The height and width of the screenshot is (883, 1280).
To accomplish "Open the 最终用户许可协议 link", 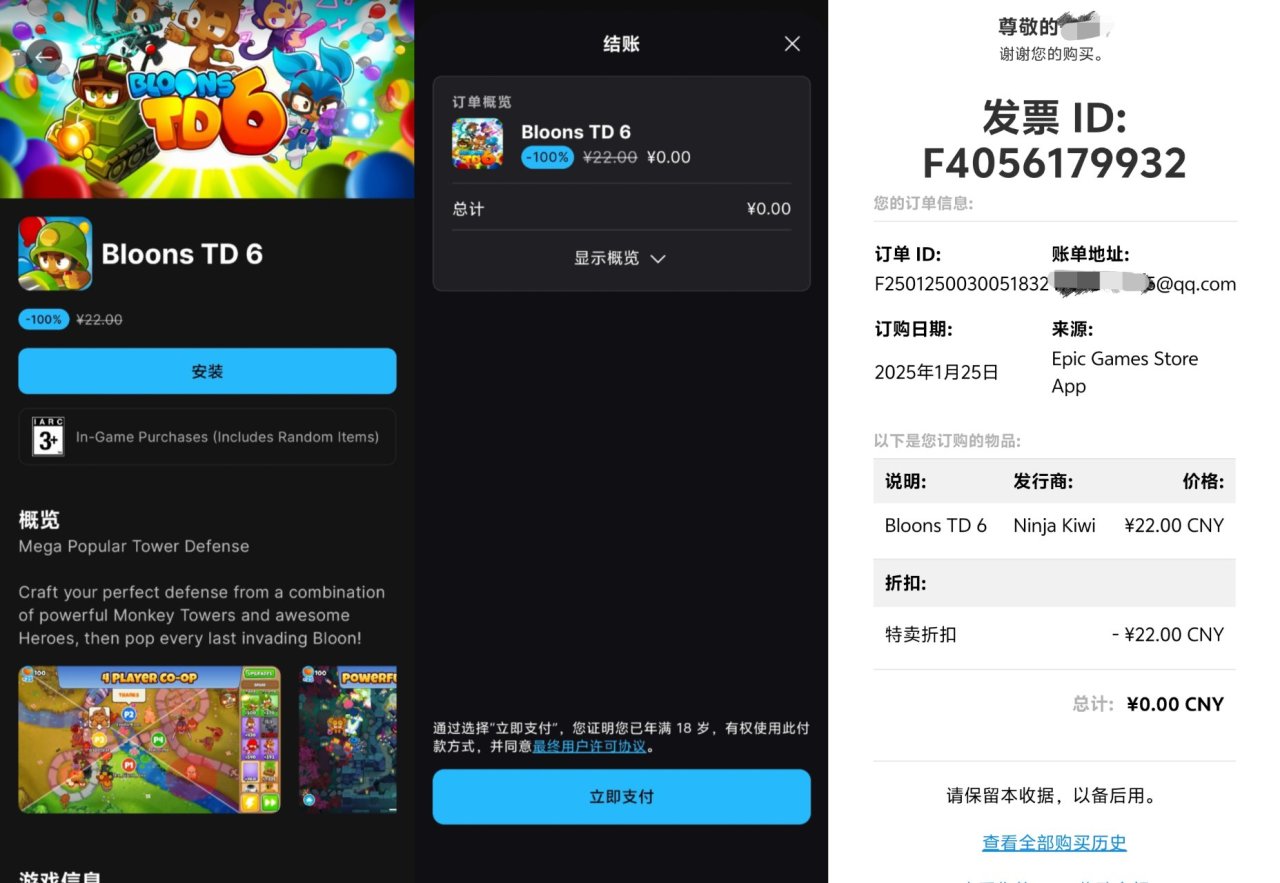I will pyautogui.click(x=590, y=746).
